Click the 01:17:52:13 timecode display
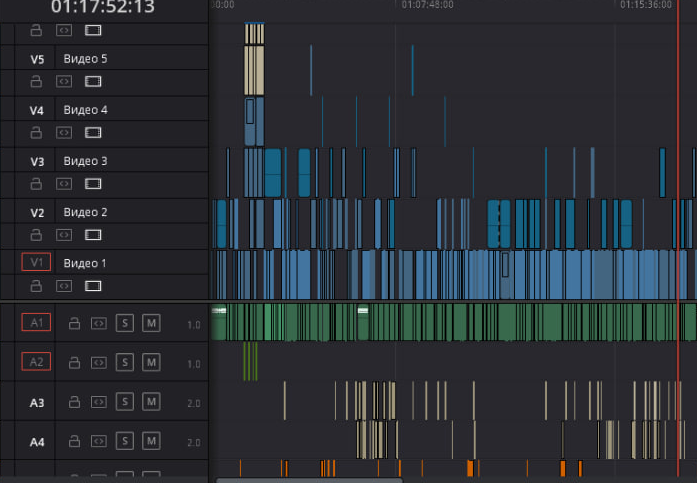 (x=103, y=7)
